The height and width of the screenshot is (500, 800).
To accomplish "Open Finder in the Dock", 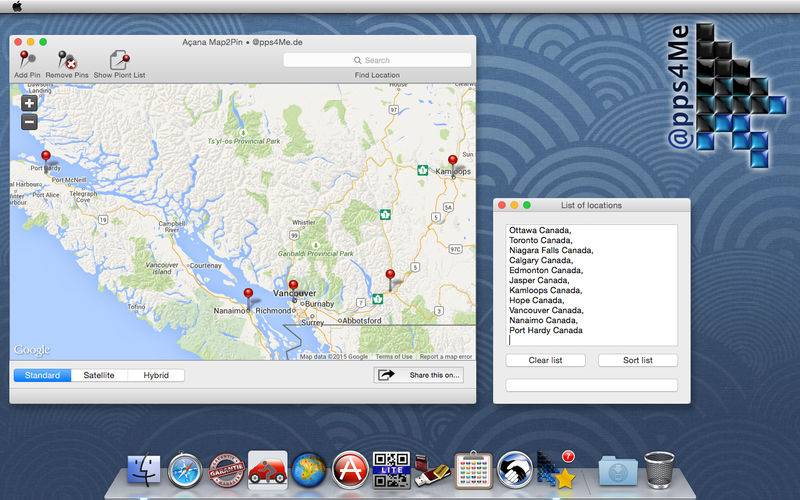I will pyautogui.click(x=143, y=470).
